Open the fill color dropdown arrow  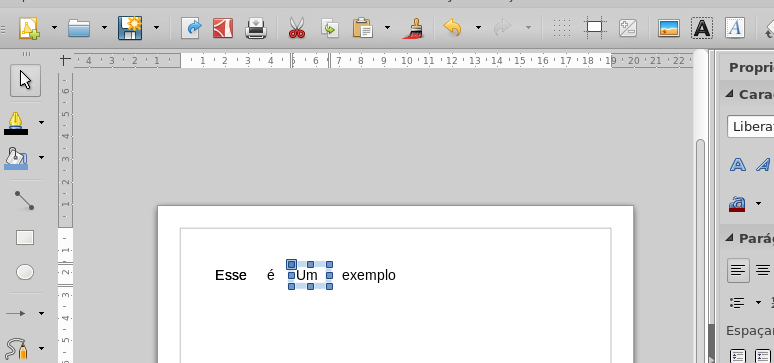tap(41, 158)
